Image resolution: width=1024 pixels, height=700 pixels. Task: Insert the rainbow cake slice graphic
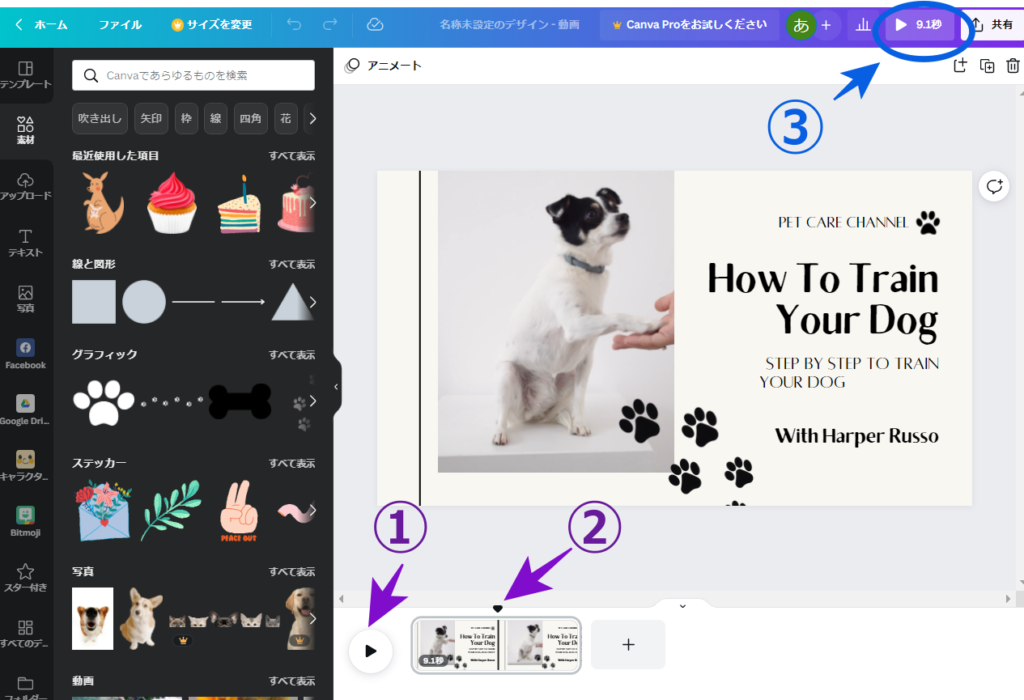(x=239, y=204)
